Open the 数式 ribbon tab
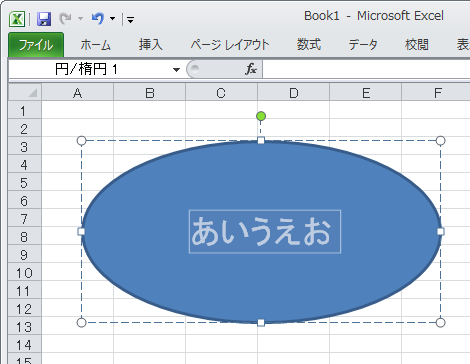470x364 pixels. point(309,45)
